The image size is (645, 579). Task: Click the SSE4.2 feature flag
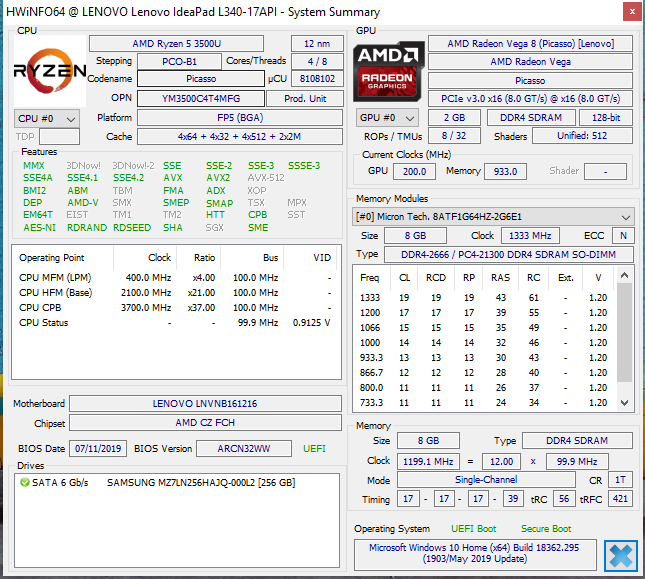tap(128, 178)
